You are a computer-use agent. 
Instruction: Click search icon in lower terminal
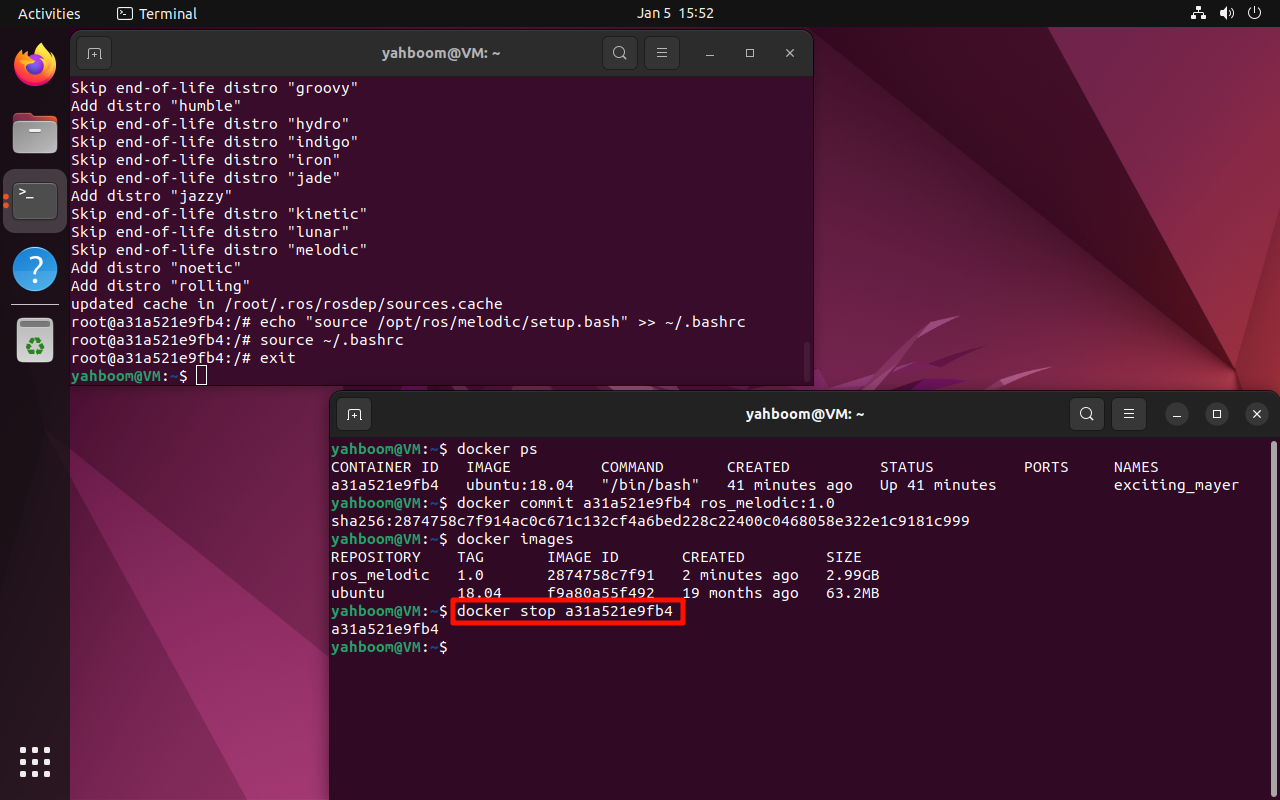pos(1087,414)
